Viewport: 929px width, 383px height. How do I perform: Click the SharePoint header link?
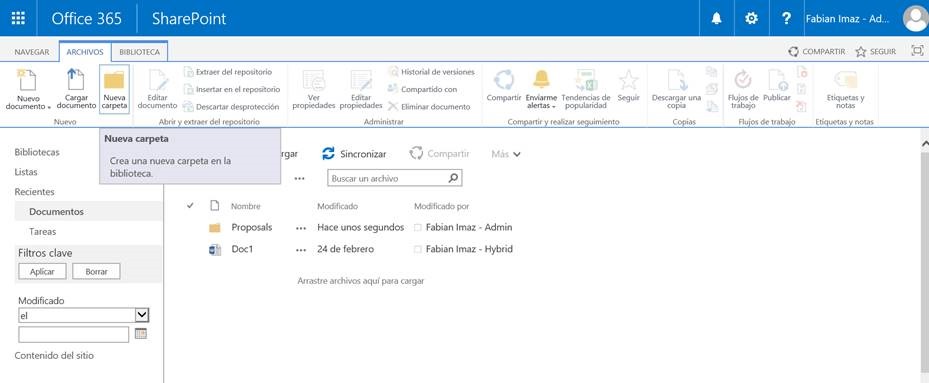[x=189, y=18]
